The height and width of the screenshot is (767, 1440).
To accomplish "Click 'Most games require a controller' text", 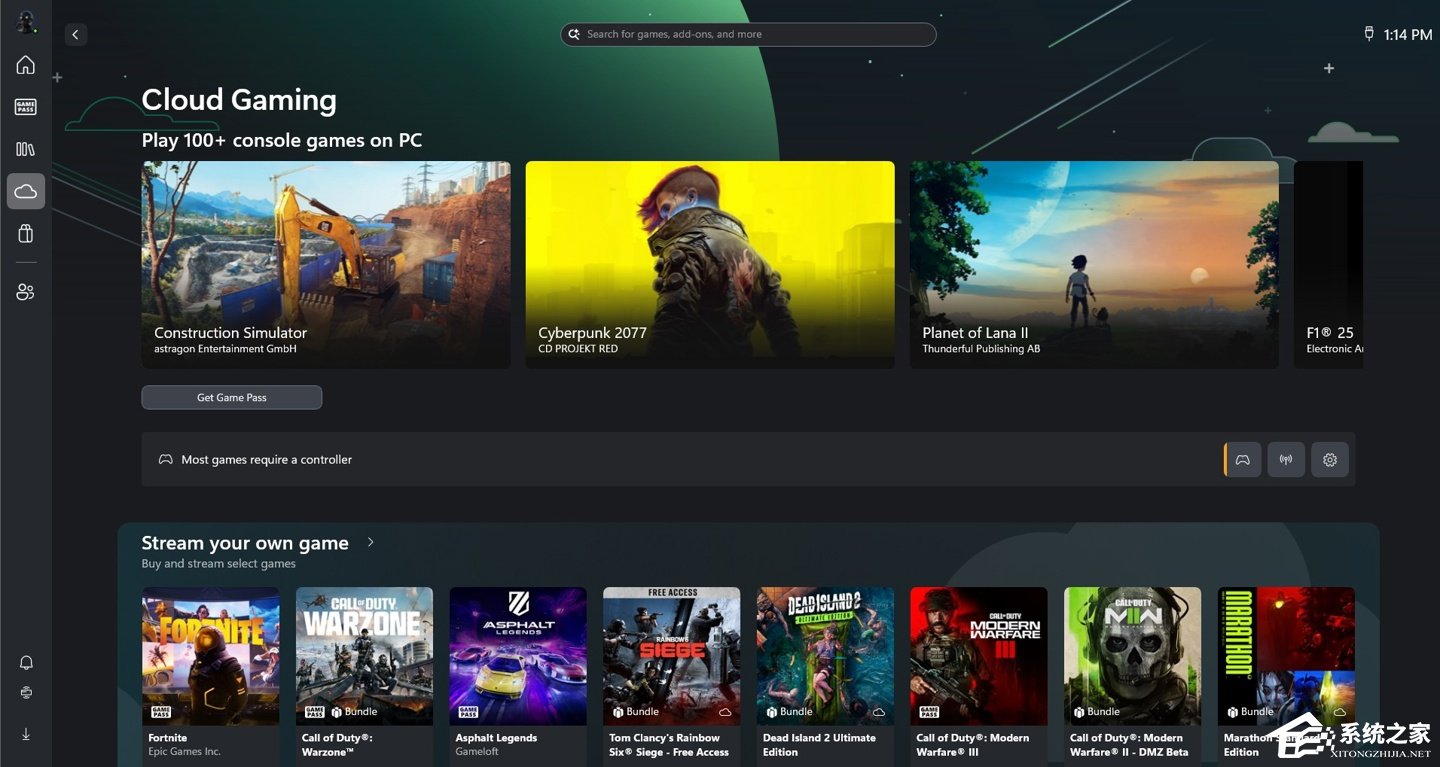I will point(267,460).
